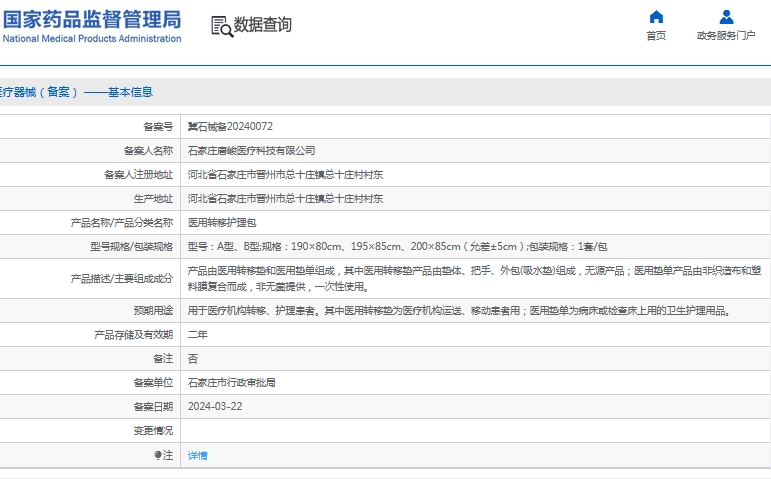
Task: Click the 产品描述/主要组成成分 label
Action: click(122, 279)
